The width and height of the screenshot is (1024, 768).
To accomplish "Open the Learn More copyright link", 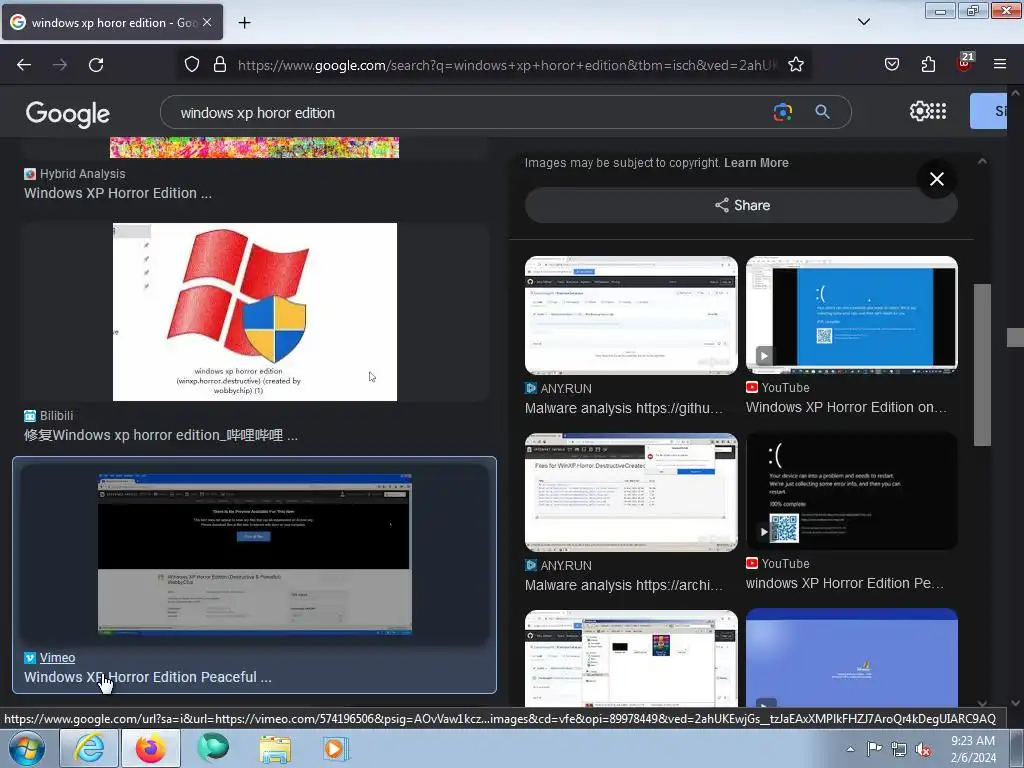I will [756, 163].
